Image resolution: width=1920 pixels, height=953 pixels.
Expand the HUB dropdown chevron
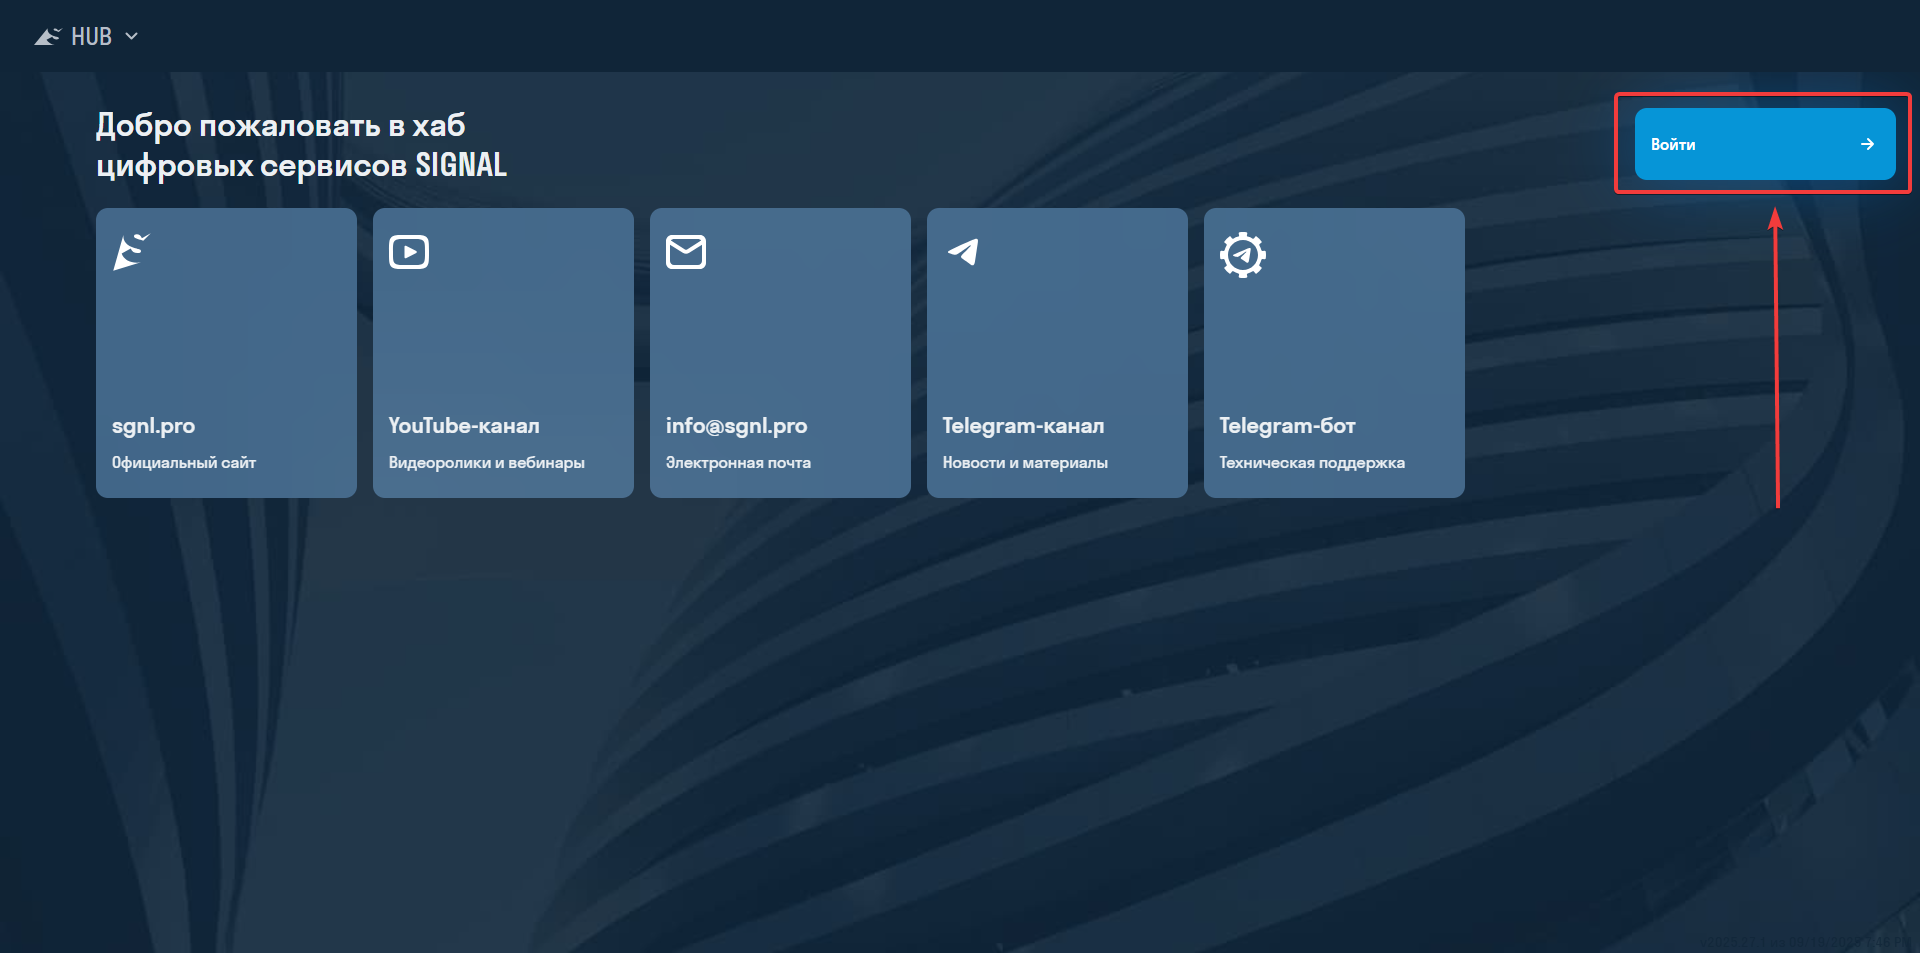click(131, 37)
